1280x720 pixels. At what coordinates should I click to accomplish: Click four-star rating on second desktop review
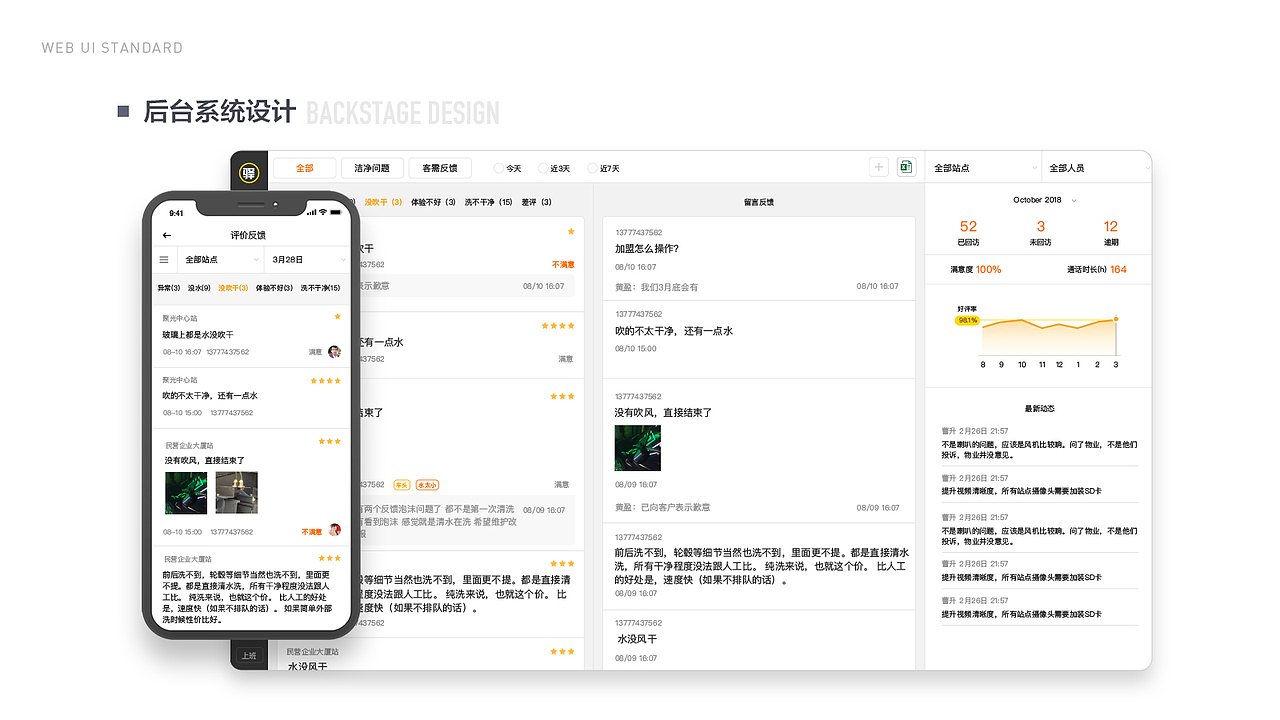[558, 326]
